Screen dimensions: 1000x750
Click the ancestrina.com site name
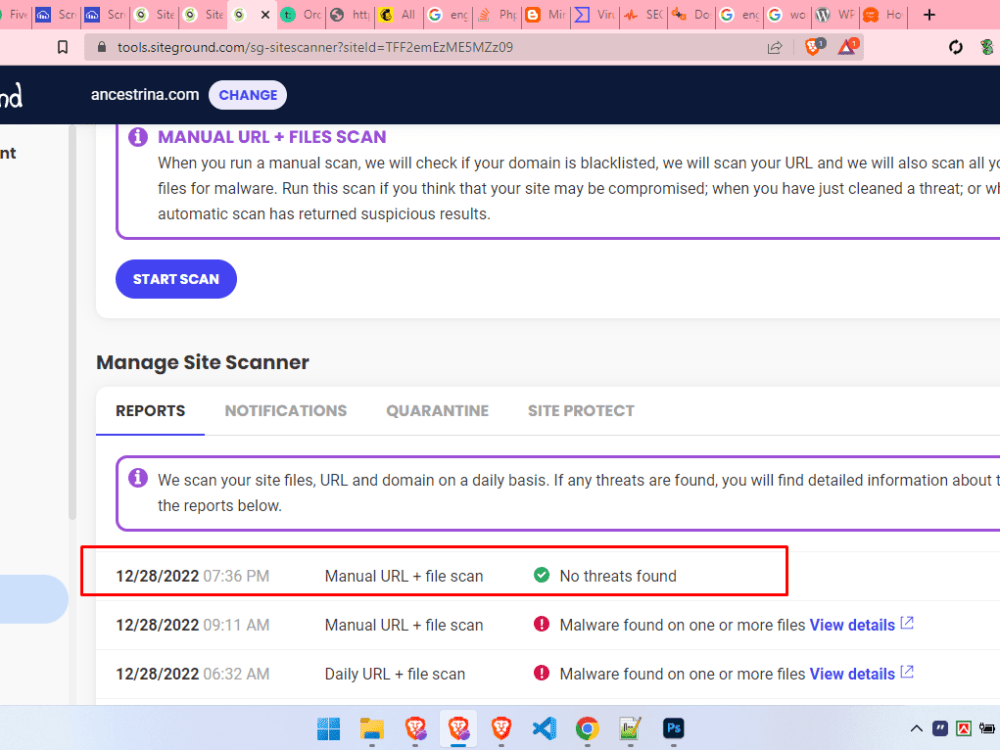pos(145,95)
